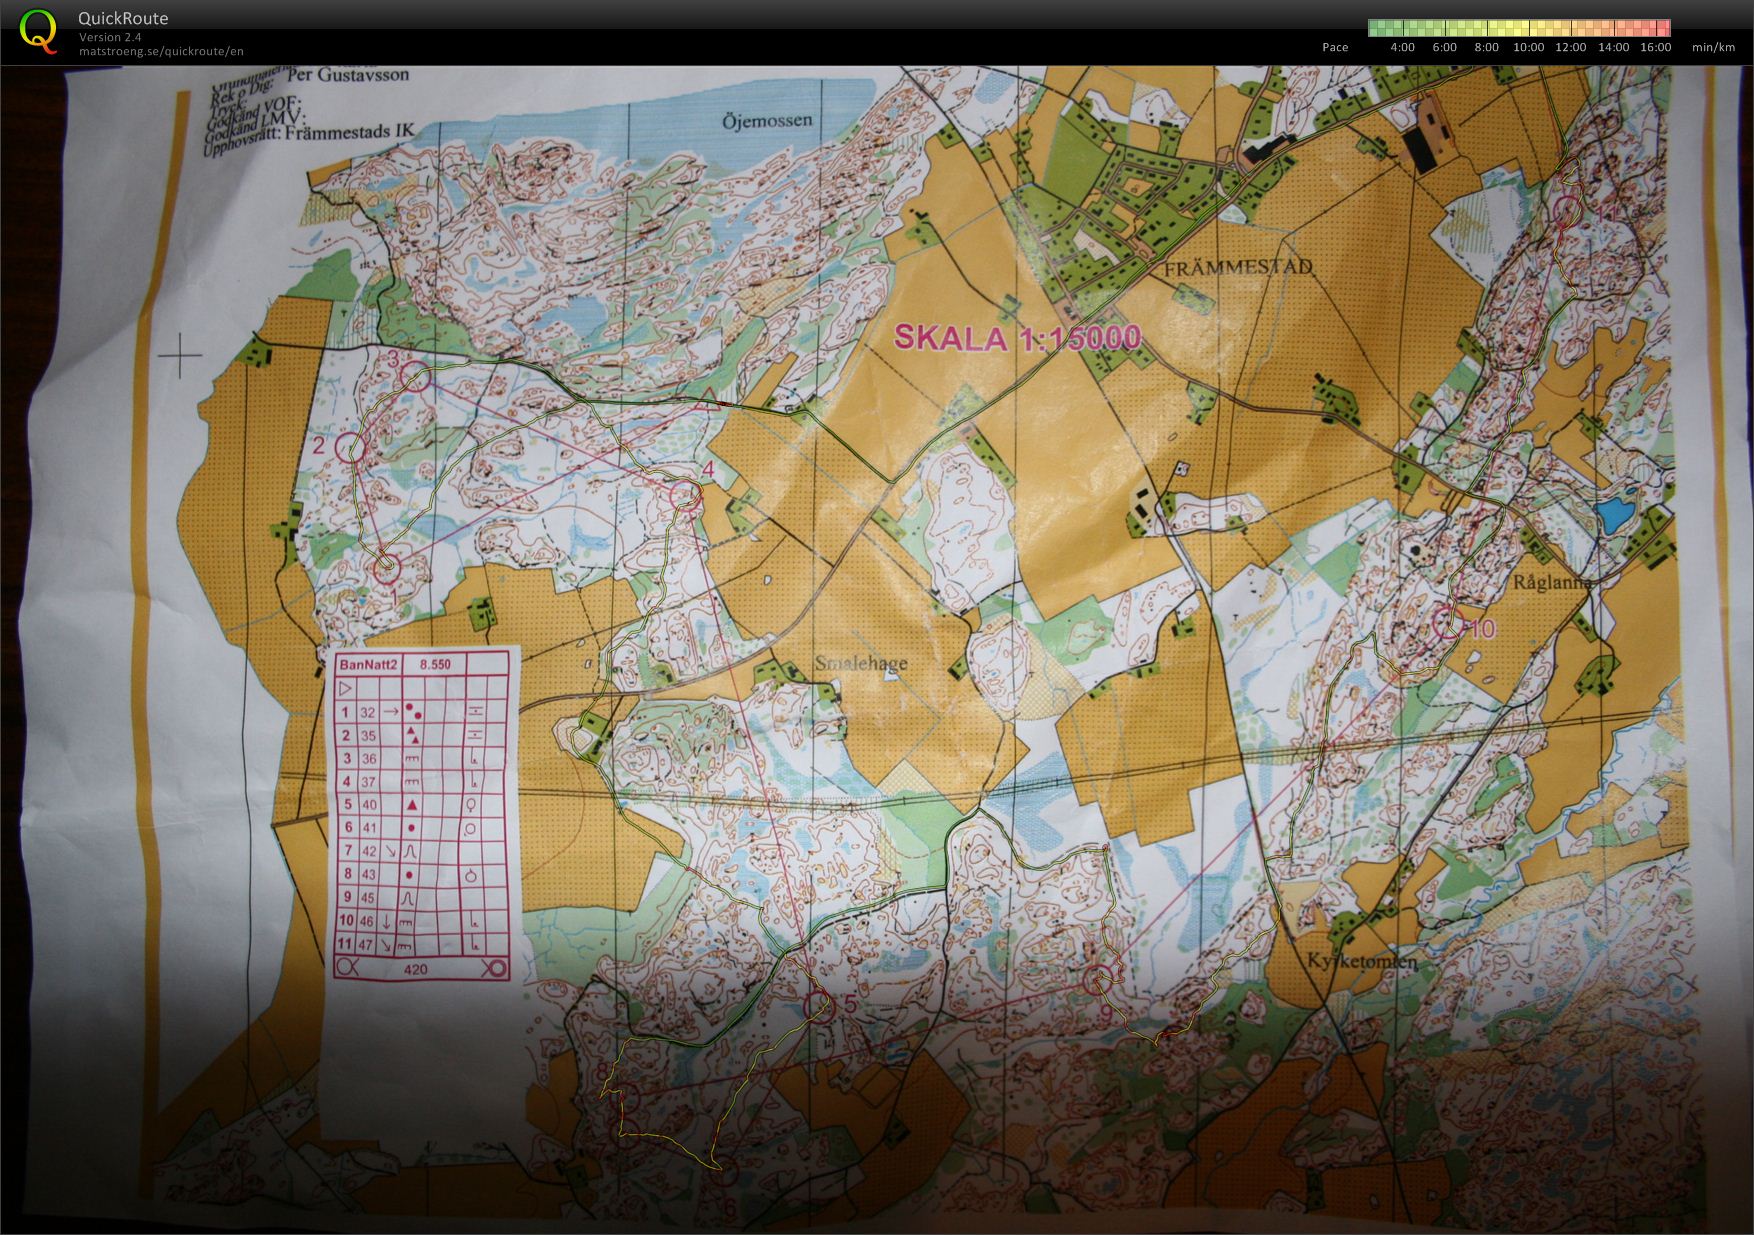Click the down arrow in row 10
Image resolution: width=1754 pixels, height=1235 pixels.
click(x=387, y=921)
